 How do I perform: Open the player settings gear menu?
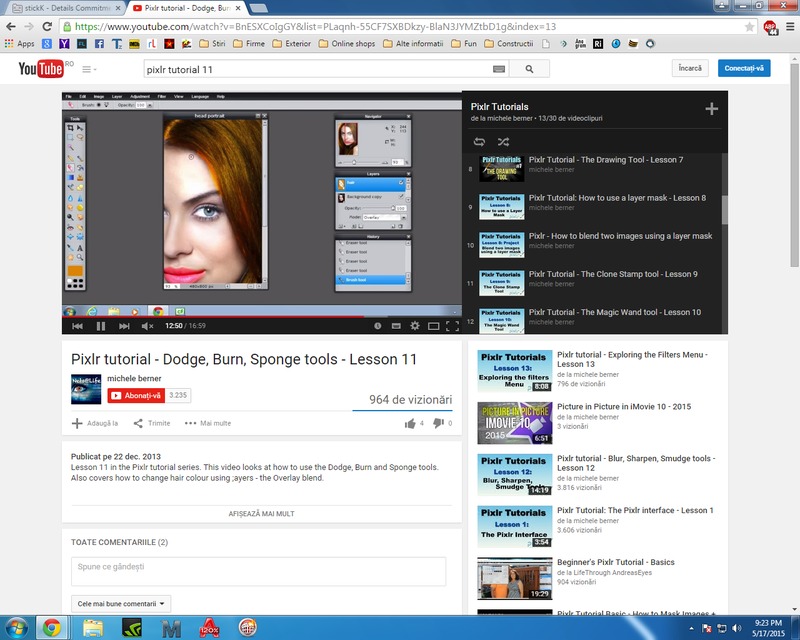(x=415, y=326)
